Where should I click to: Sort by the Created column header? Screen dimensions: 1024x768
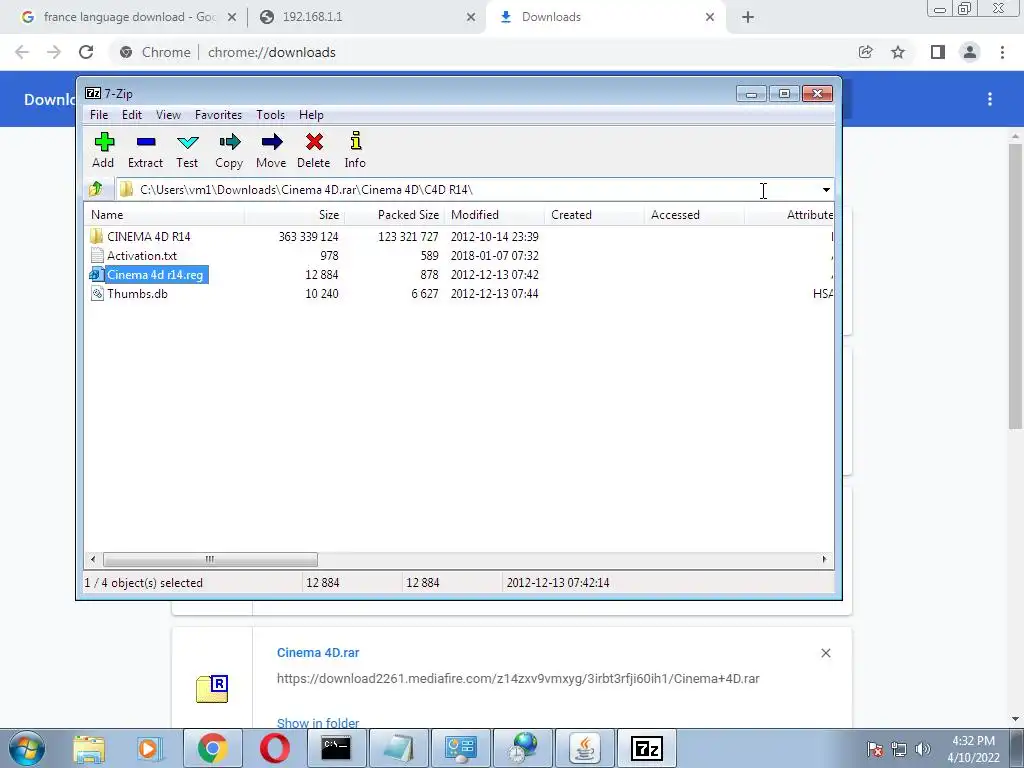pos(594,215)
